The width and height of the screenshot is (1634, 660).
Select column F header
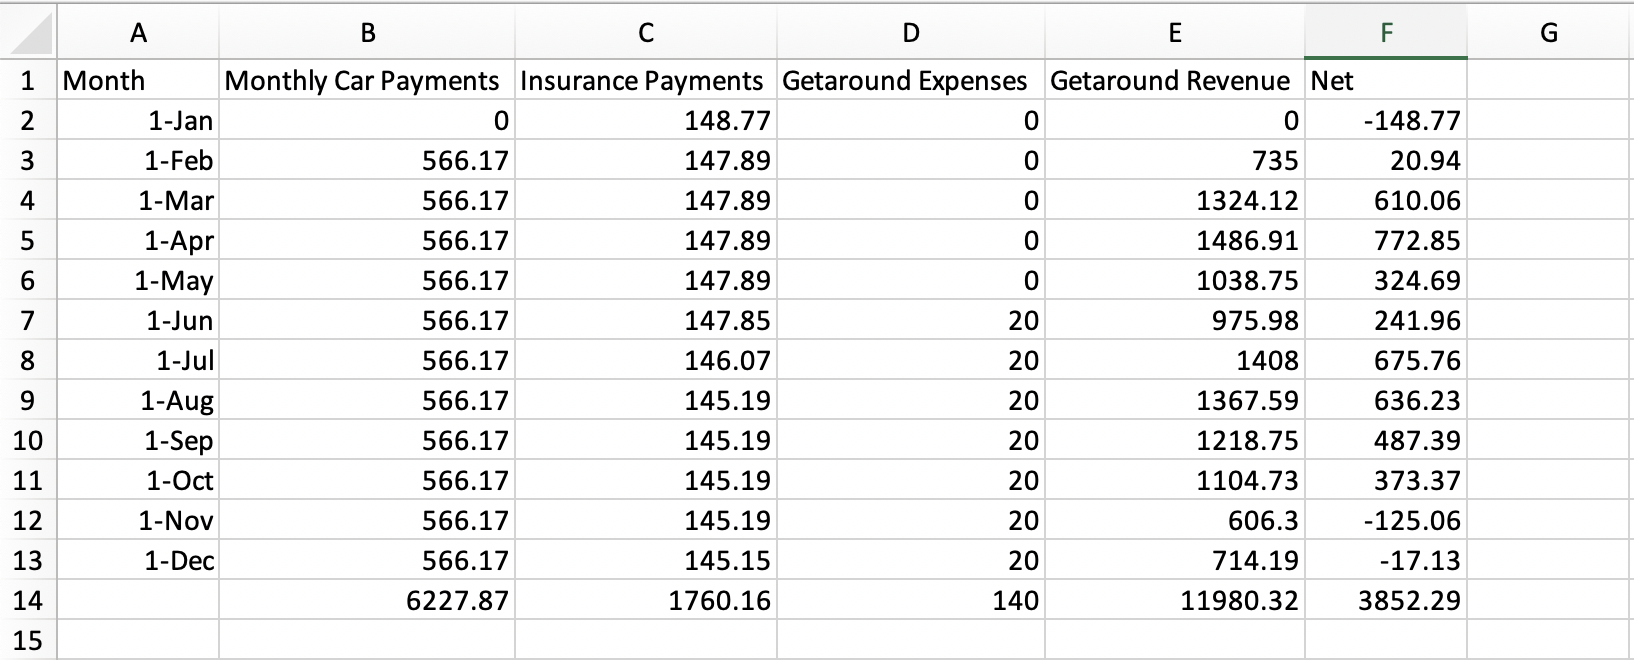click(x=1385, y=33)
